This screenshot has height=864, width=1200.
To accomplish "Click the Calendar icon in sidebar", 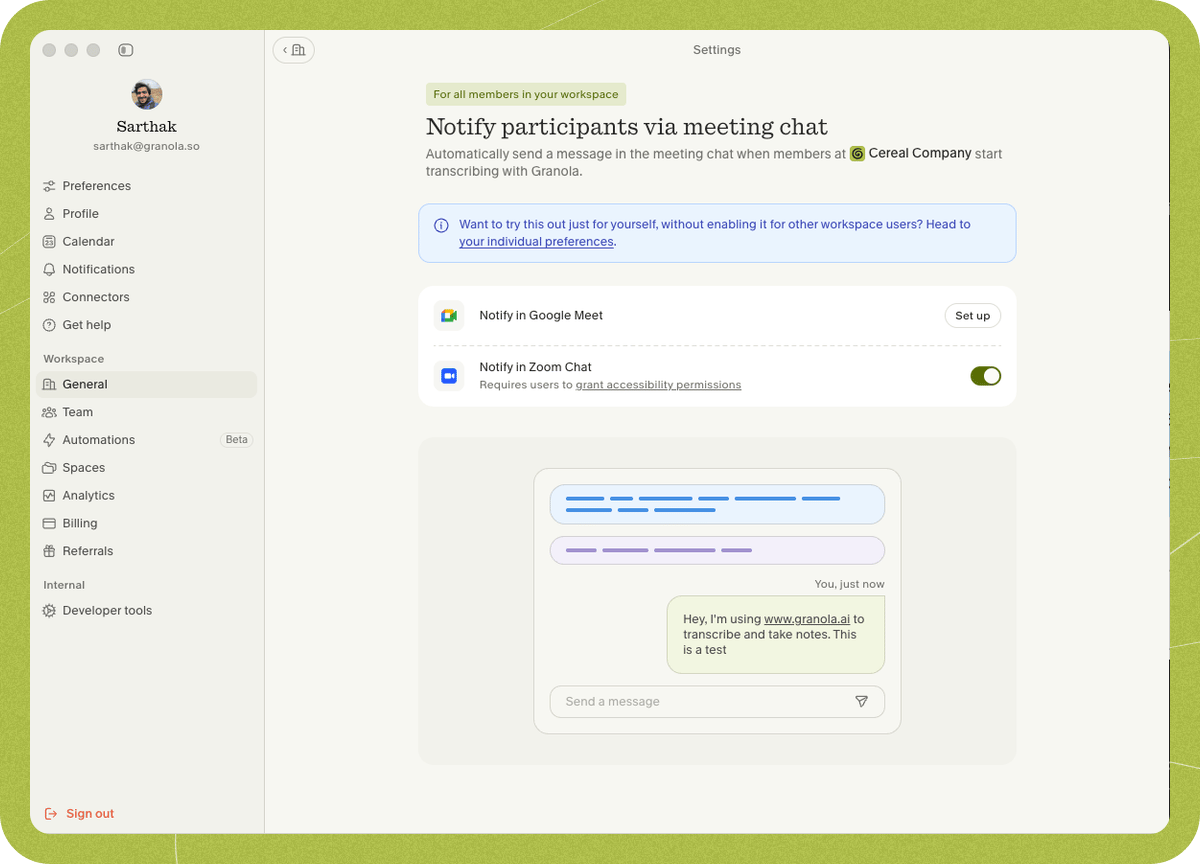I will [49, 242].
